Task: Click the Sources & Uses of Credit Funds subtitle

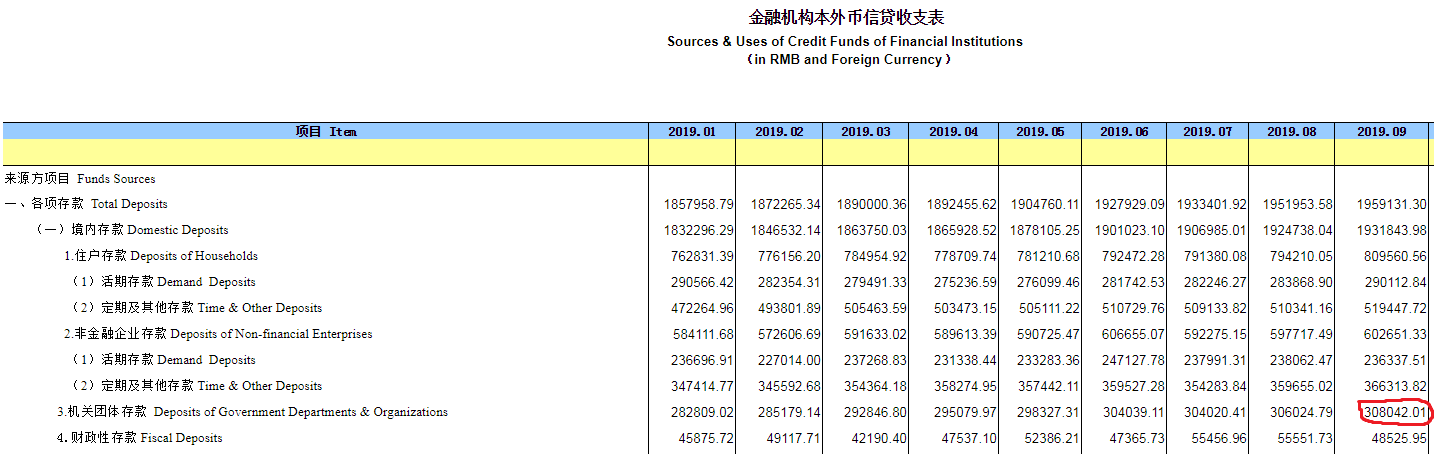Action: click(x=845, y=41)
